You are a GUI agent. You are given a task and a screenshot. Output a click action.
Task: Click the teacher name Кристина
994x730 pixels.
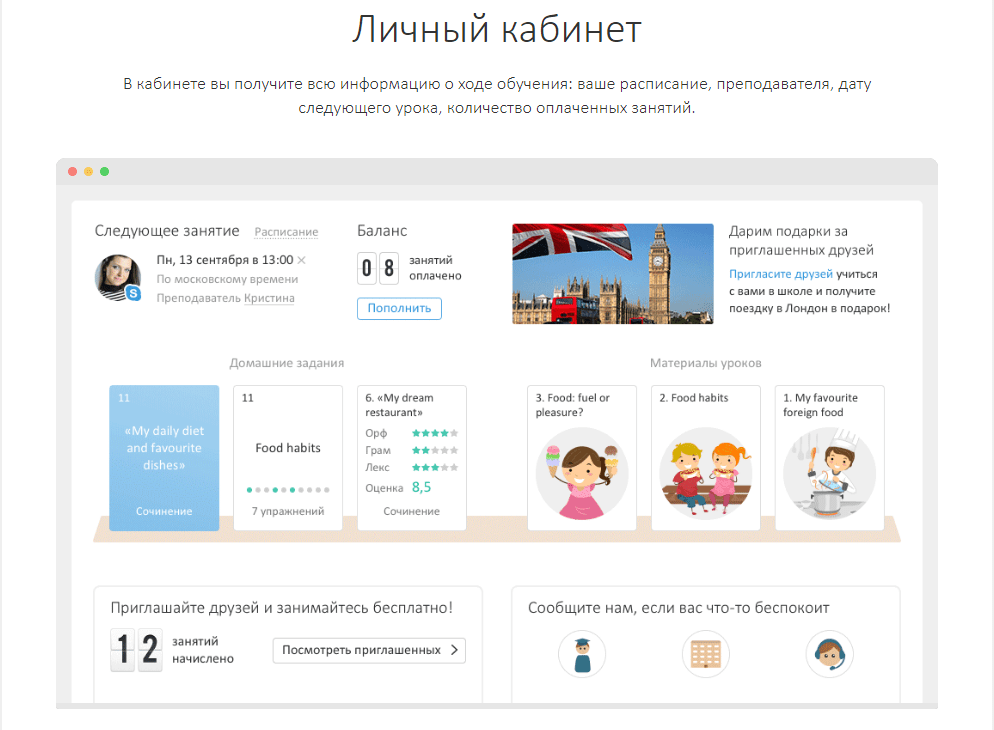(269, 298)
